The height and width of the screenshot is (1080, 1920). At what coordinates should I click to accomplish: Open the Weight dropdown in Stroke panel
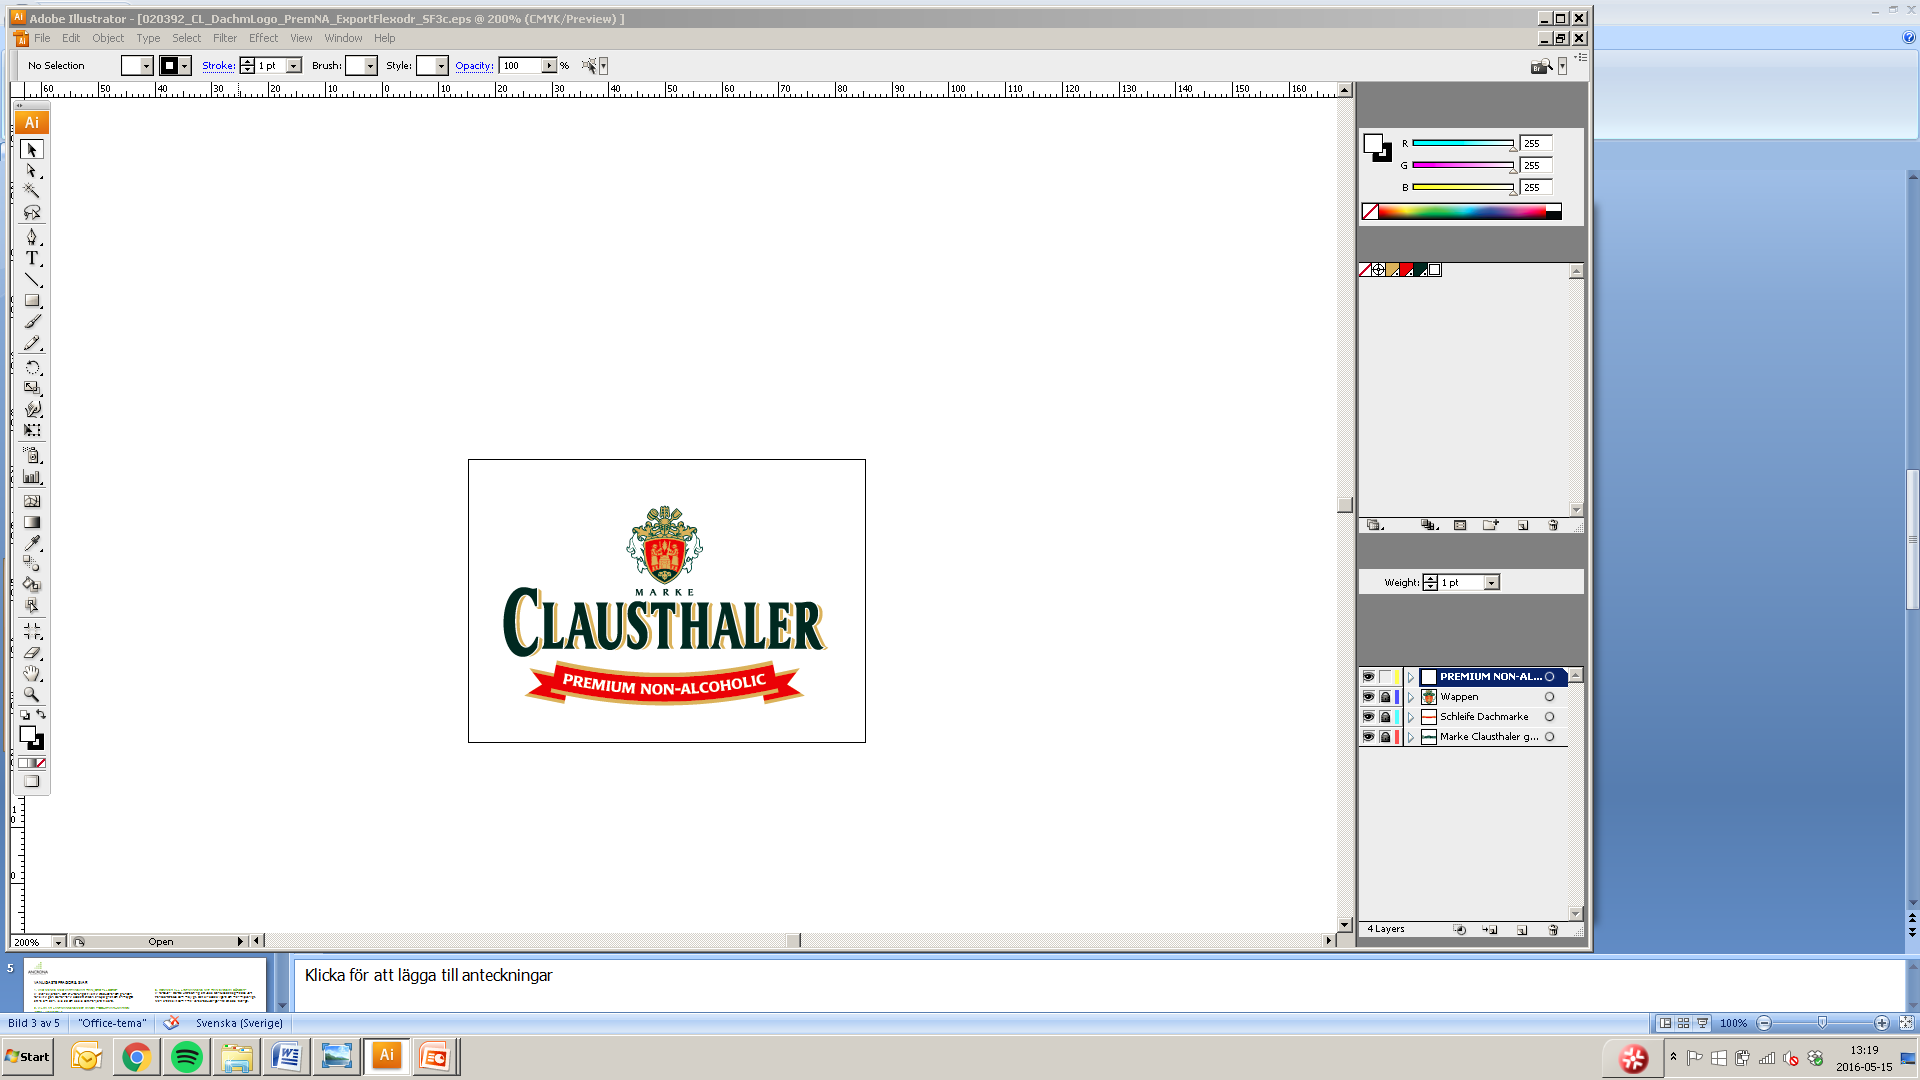coord(1491,583)
